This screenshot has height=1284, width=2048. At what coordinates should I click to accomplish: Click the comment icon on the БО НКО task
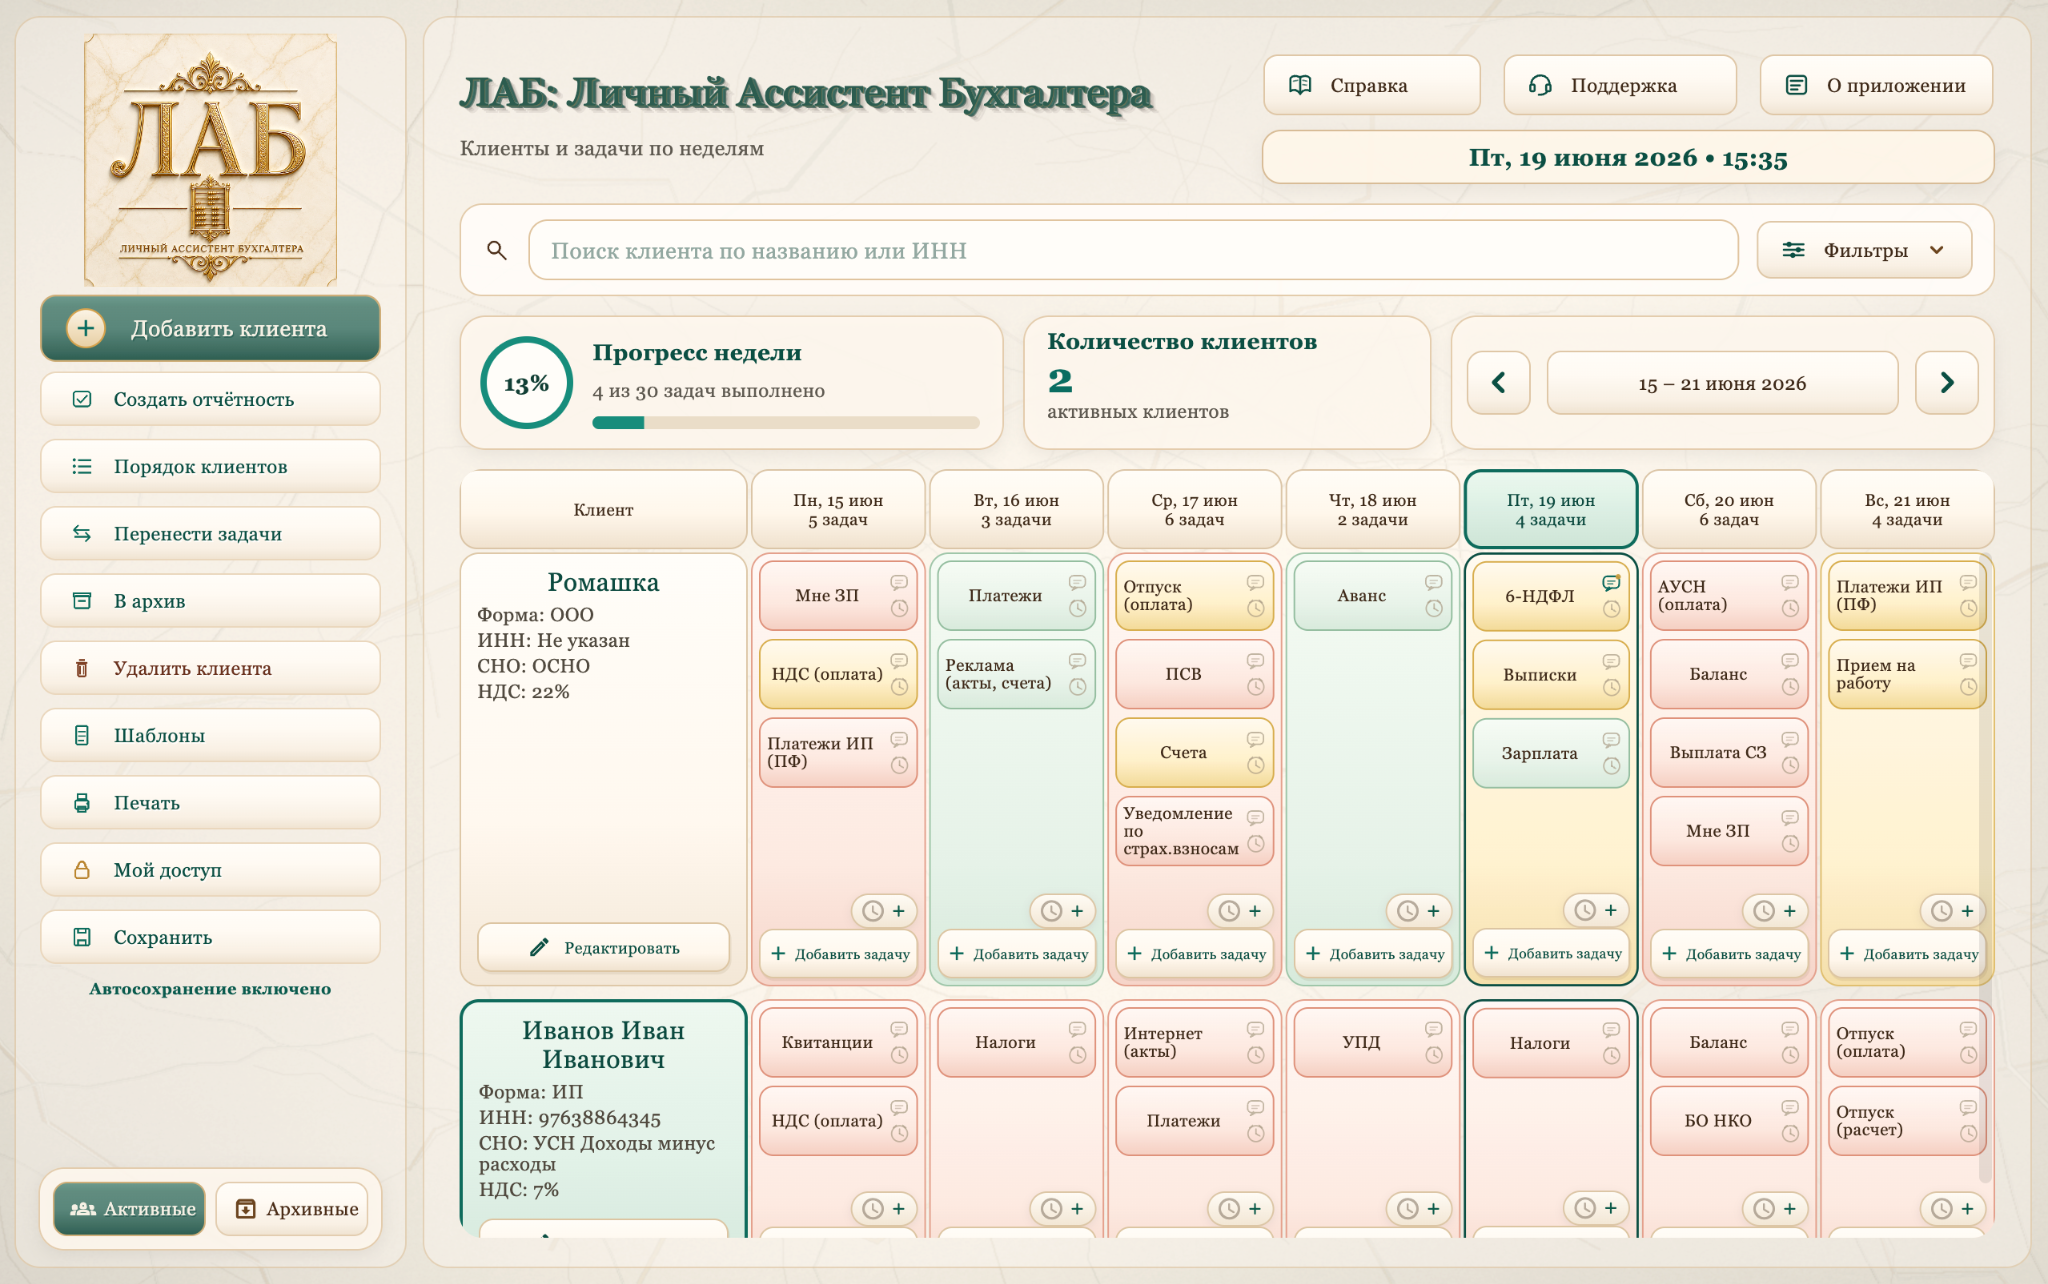1789,1107
